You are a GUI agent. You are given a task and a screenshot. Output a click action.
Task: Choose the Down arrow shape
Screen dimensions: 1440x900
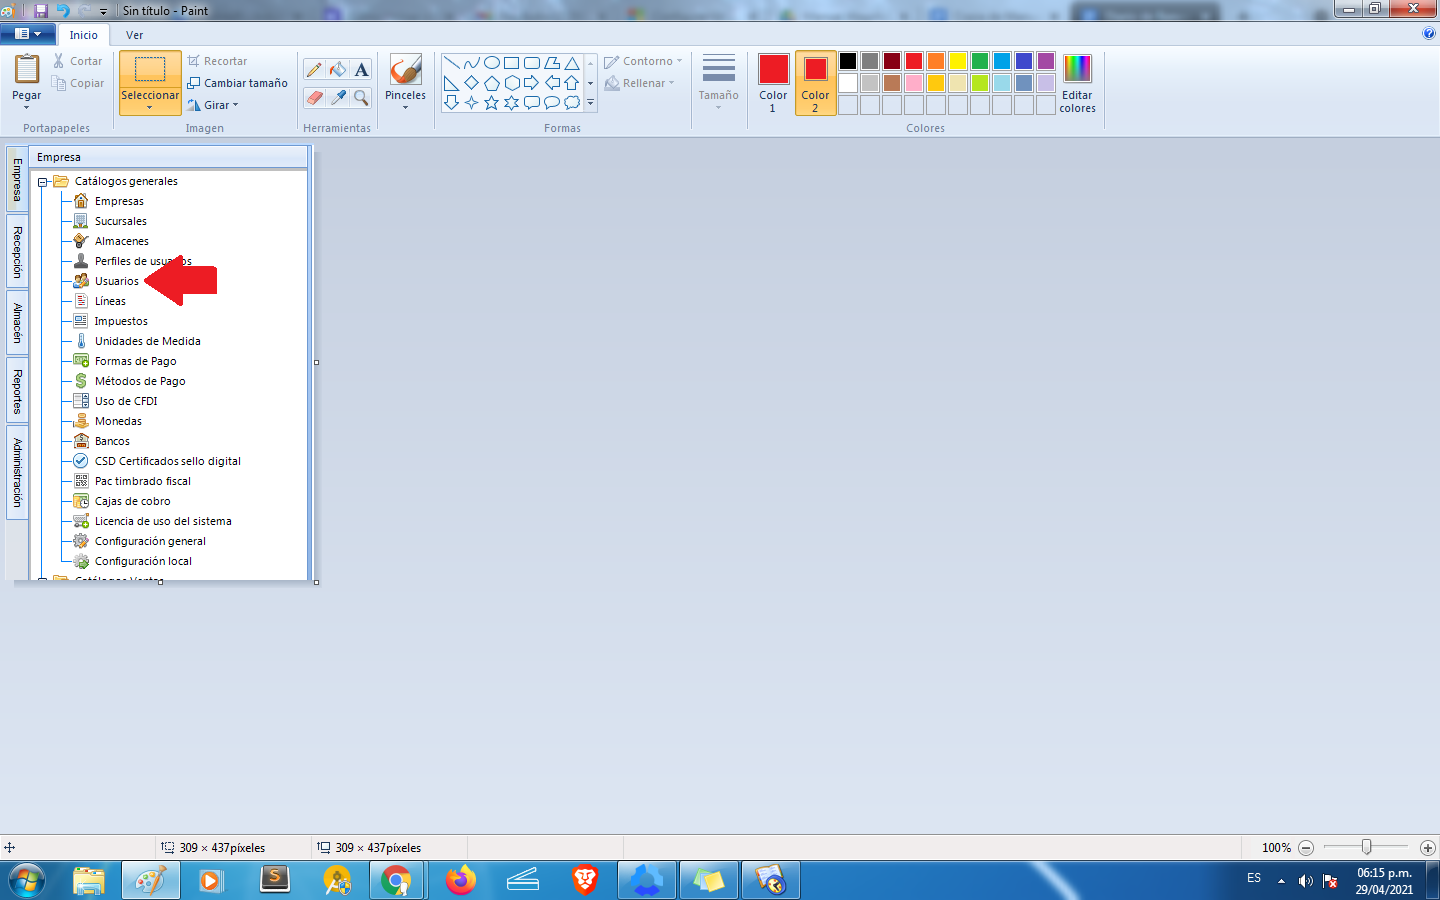pos(452,103)
